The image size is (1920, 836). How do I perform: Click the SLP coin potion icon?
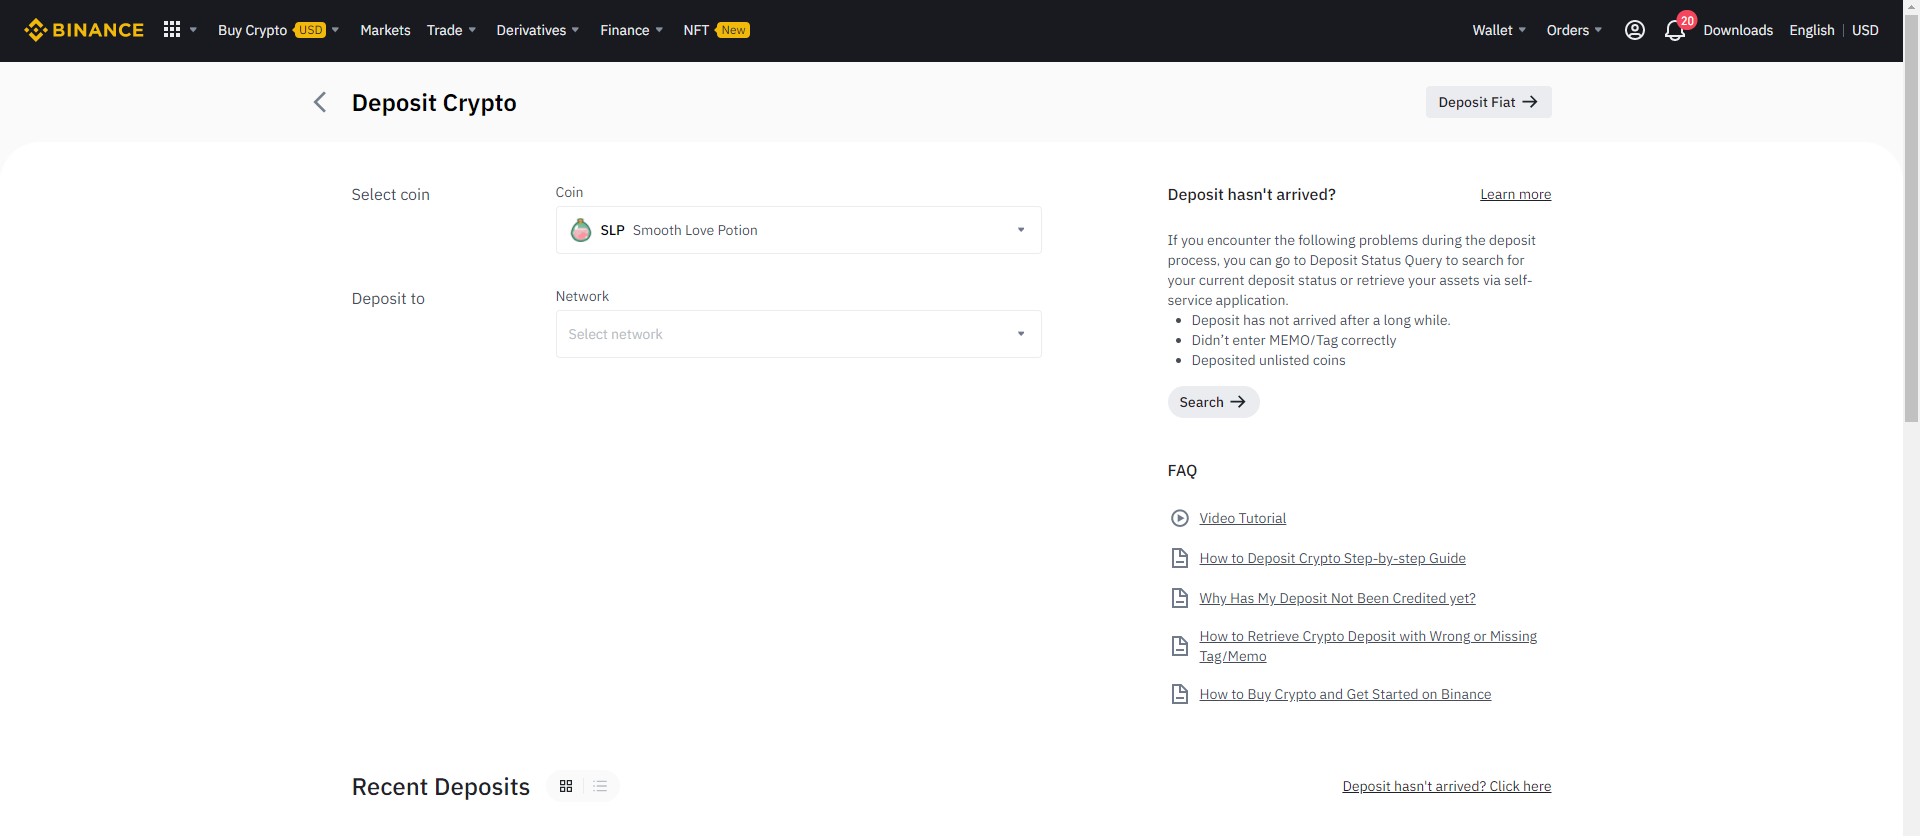coord(581,230)
